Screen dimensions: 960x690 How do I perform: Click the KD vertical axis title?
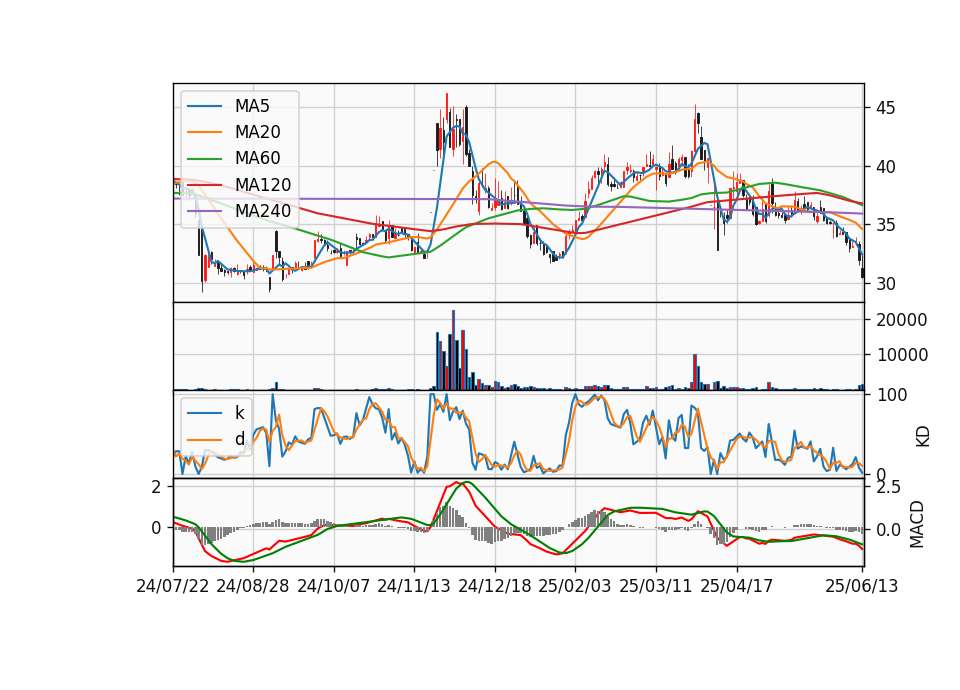tap(922, 437)
